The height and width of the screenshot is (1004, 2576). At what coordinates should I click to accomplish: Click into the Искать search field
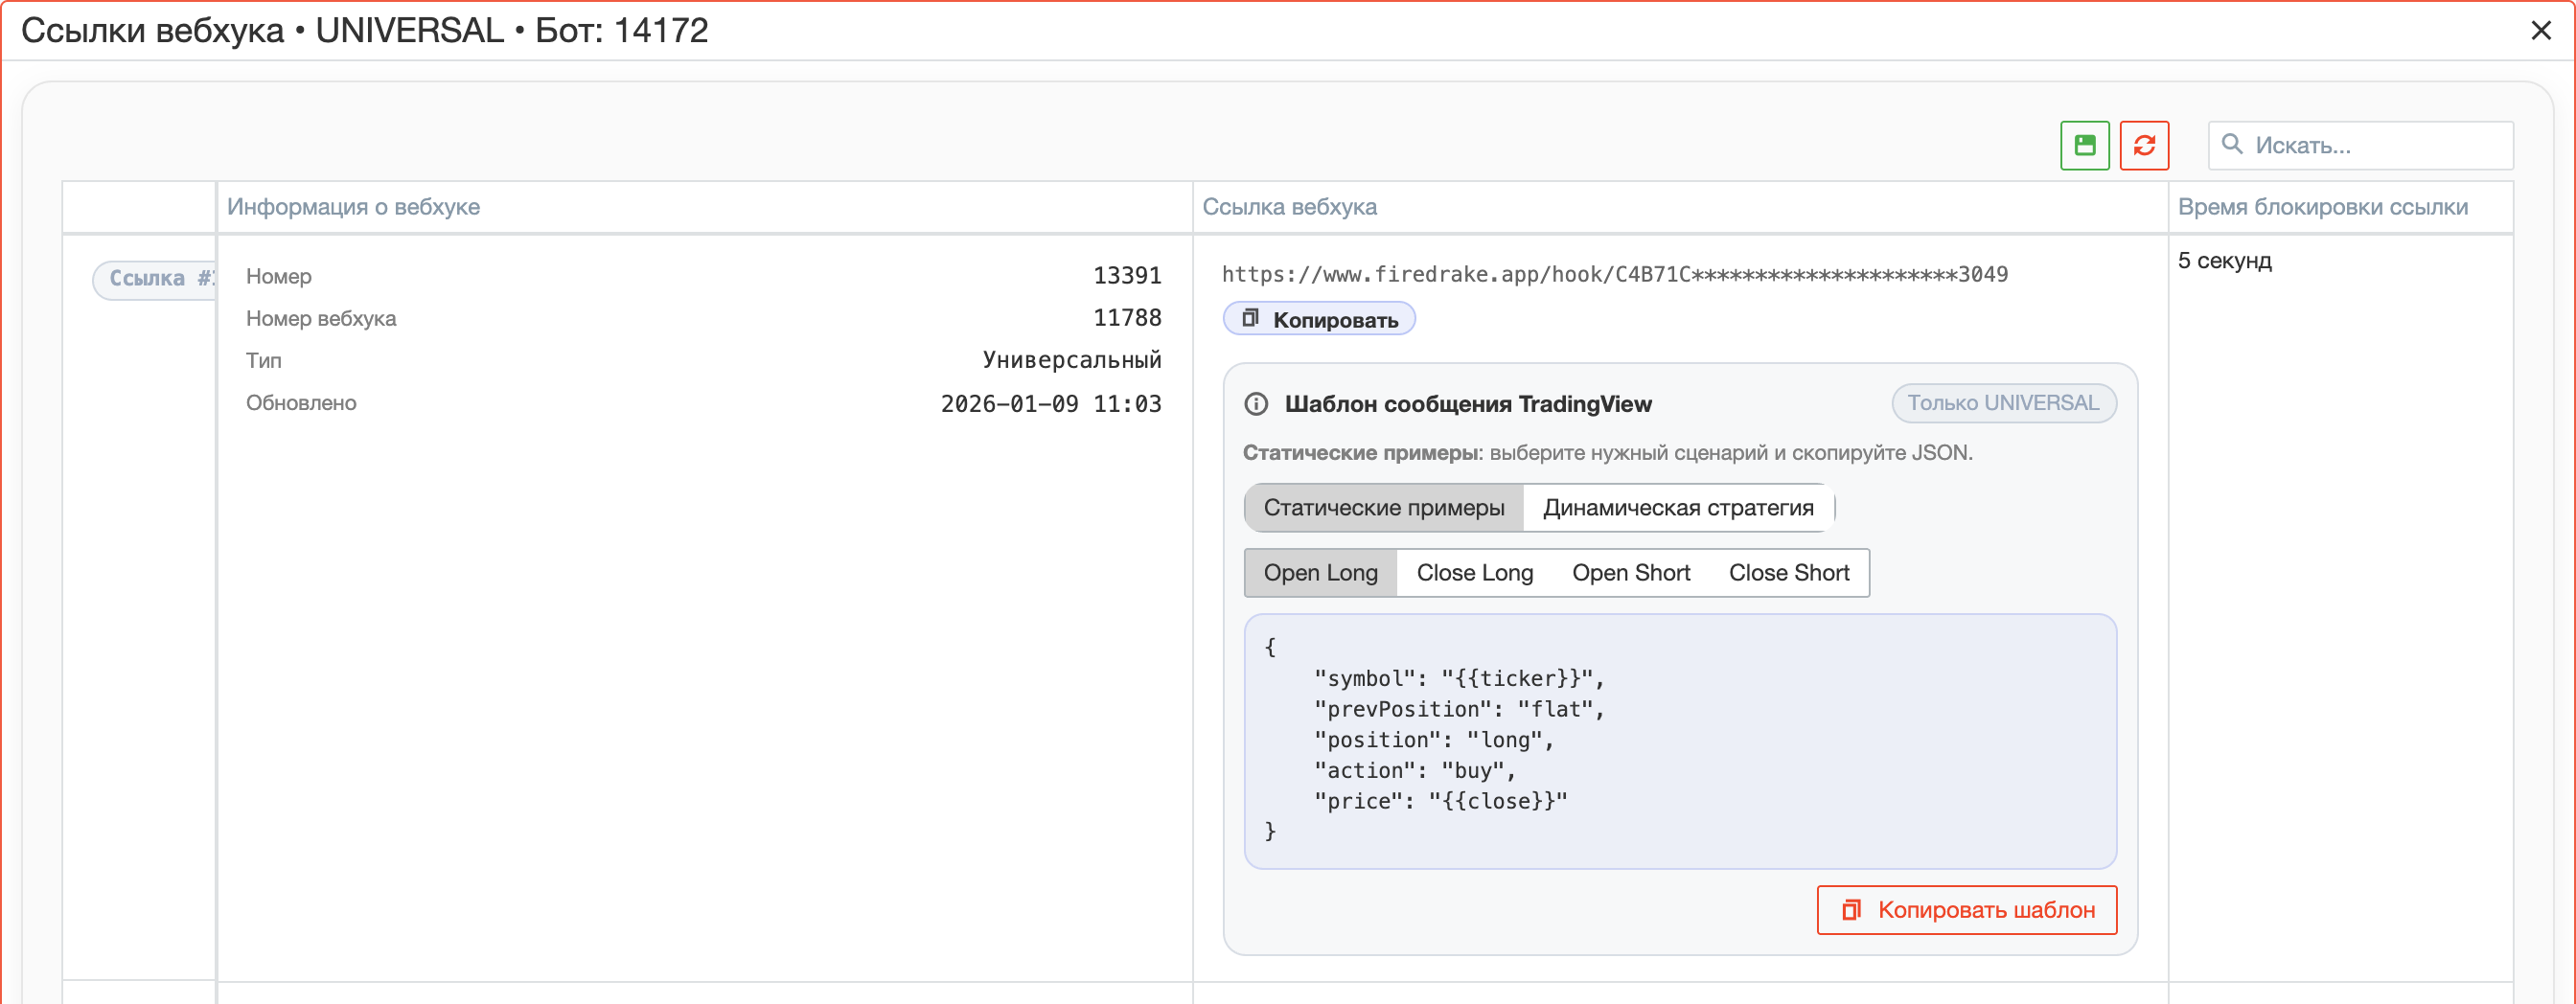point(2360,146)
